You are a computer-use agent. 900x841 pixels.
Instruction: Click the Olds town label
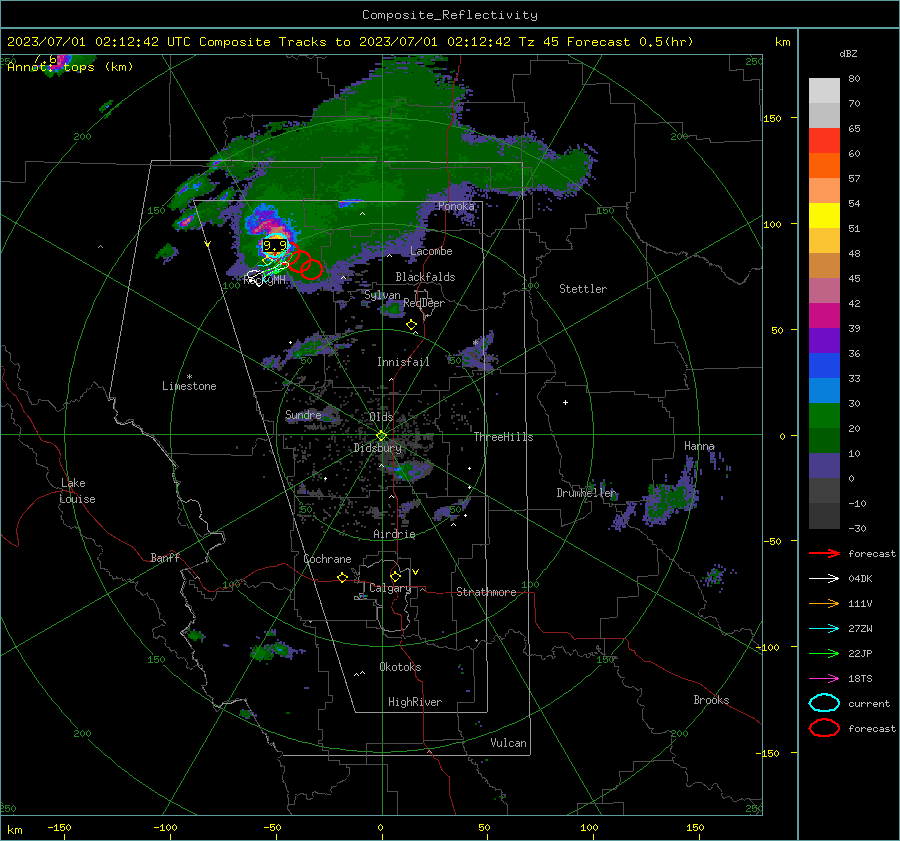click(x=381, y=417)
